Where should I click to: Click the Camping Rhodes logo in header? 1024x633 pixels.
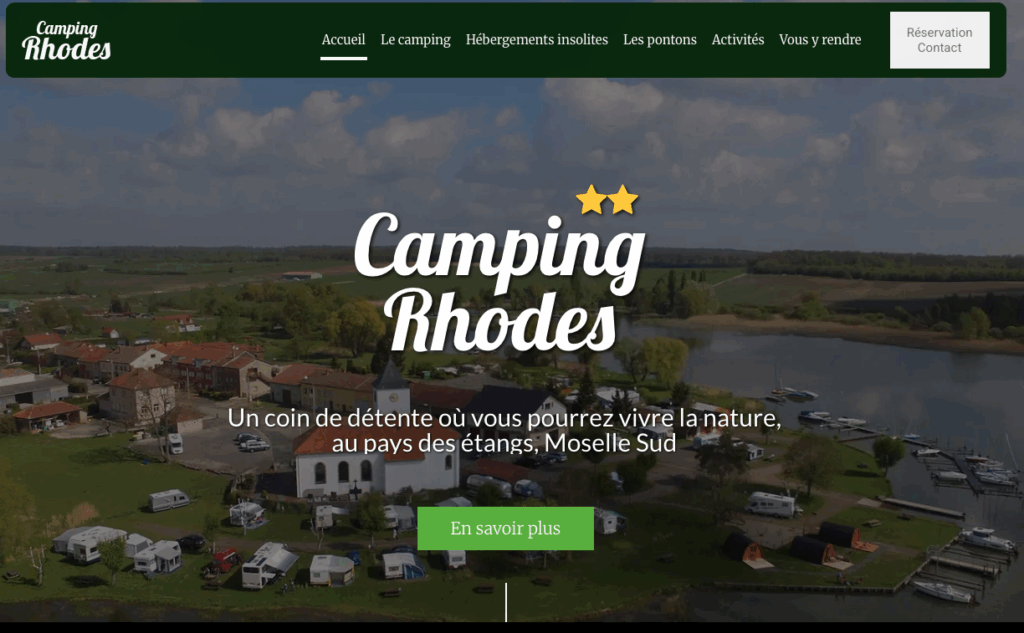point(67,41)
